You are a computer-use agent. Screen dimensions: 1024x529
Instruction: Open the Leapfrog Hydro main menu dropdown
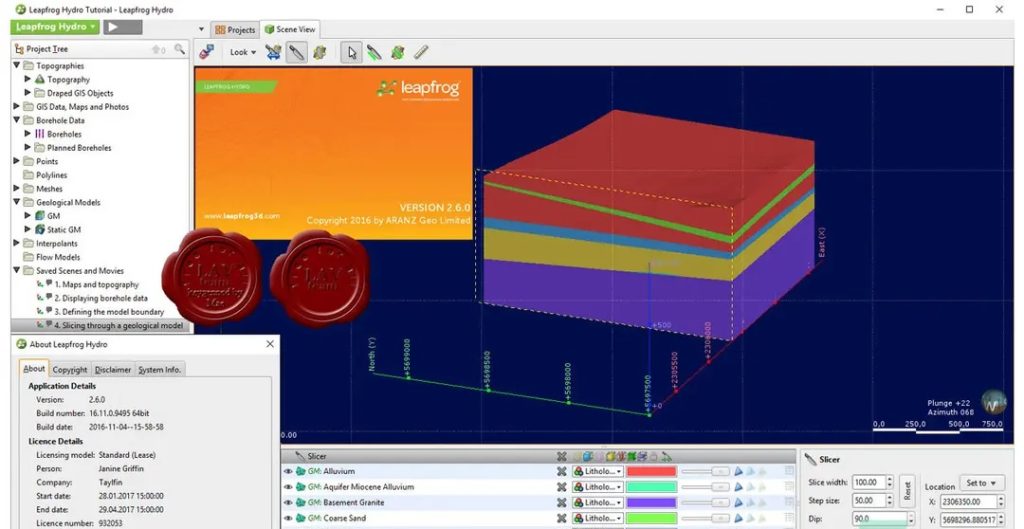(55, 27)
